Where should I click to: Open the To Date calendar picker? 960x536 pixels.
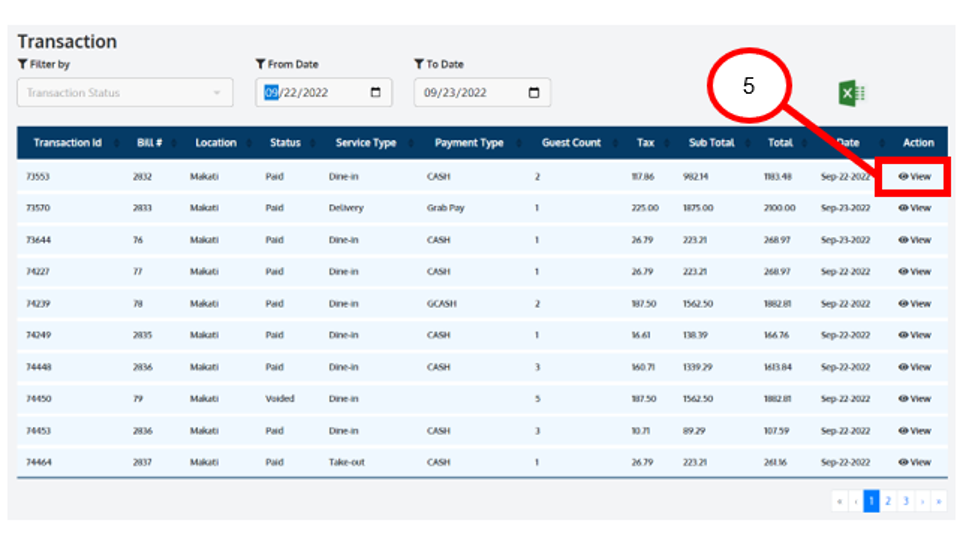534,92
